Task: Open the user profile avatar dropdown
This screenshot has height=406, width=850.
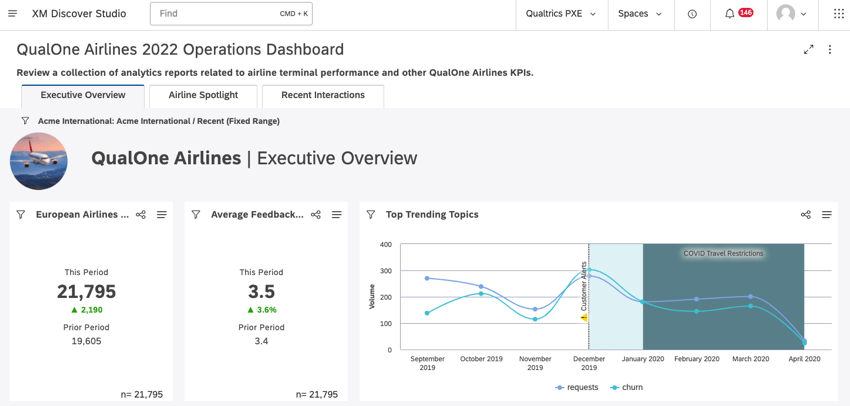Action: click(x=791, y=14)
